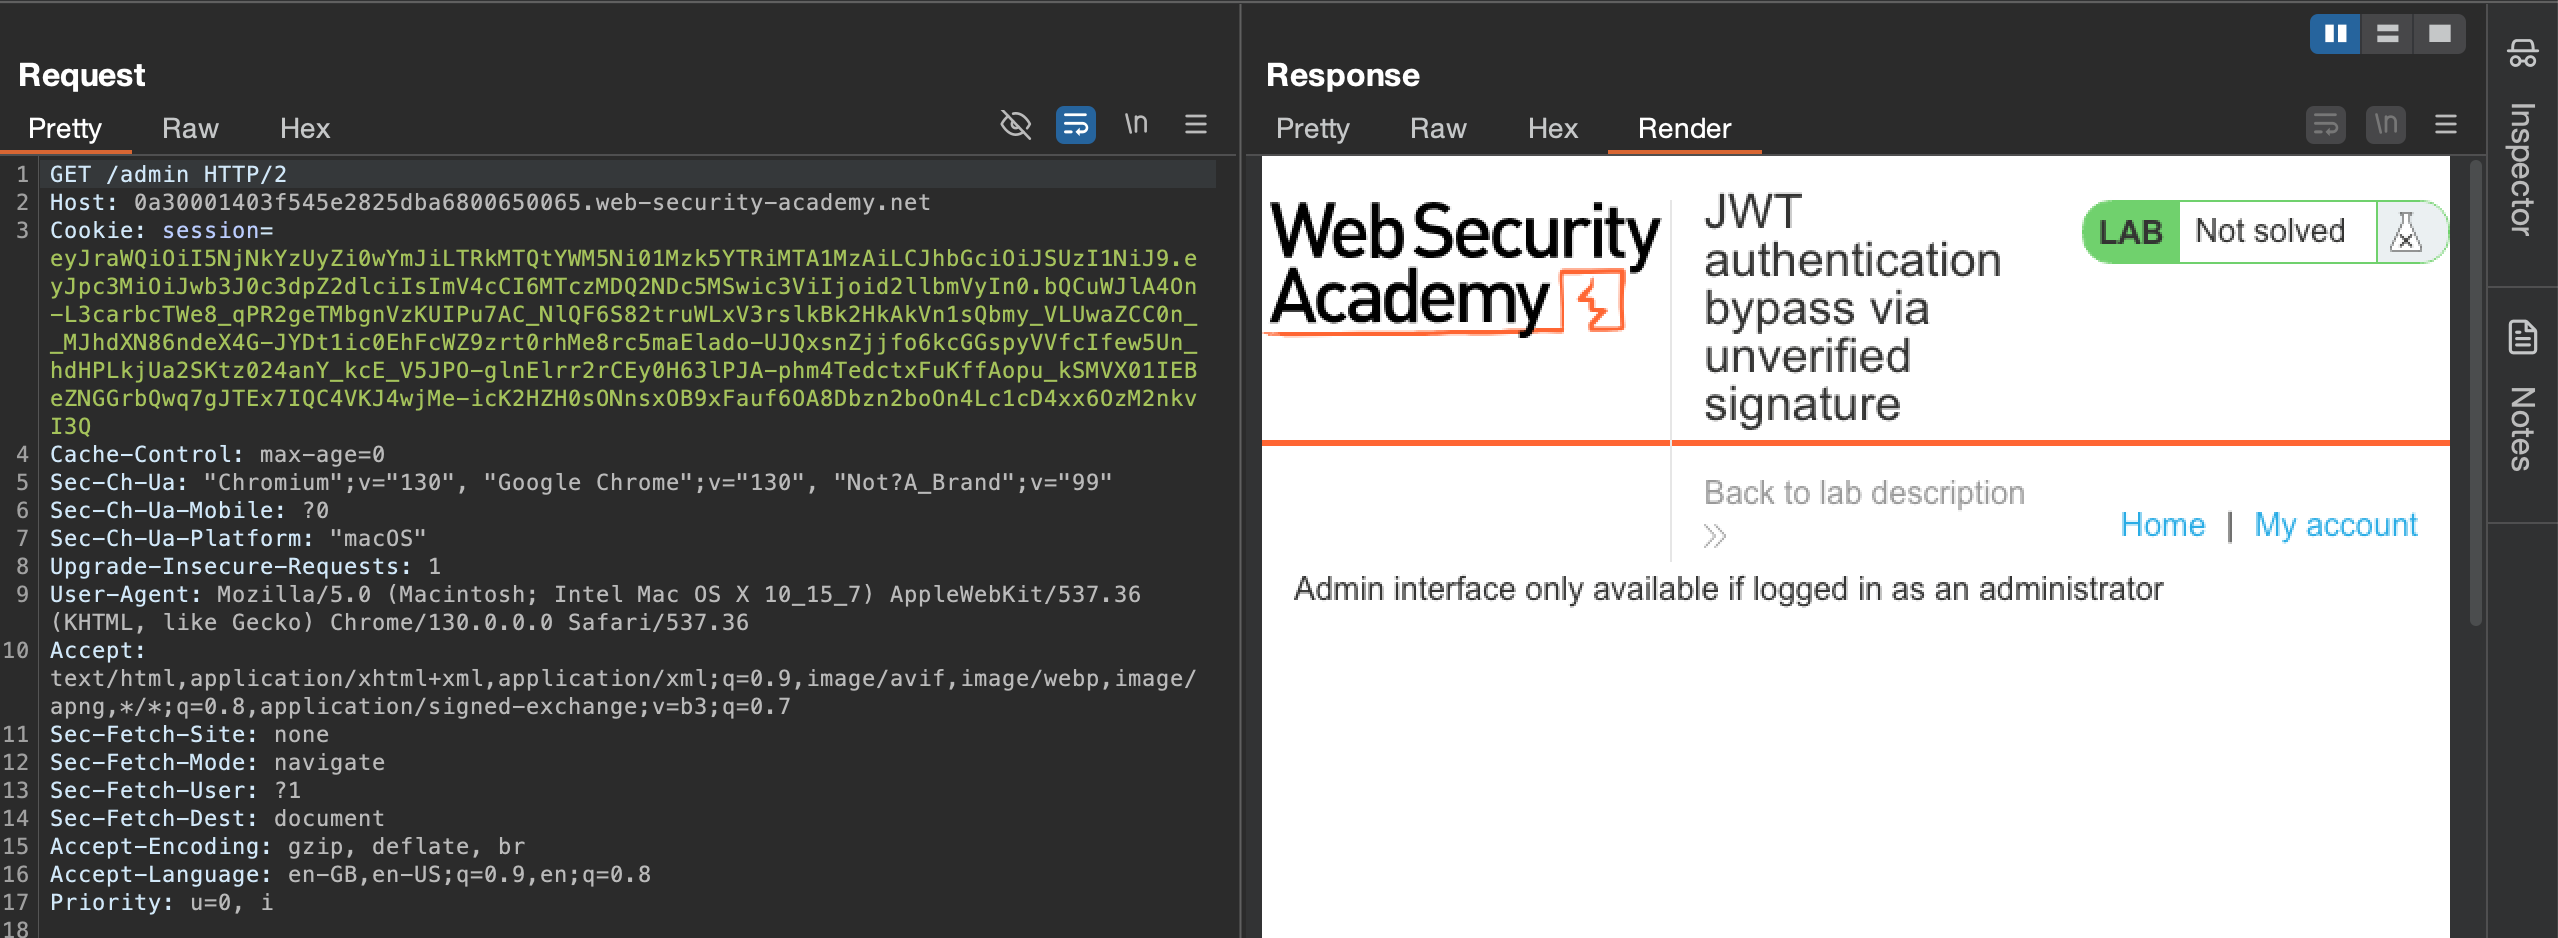Image resolution: width=2558 pixels, height=938 pixels.
Task: Click the disabled newline icon in Response
Action: click(2386, 125)
